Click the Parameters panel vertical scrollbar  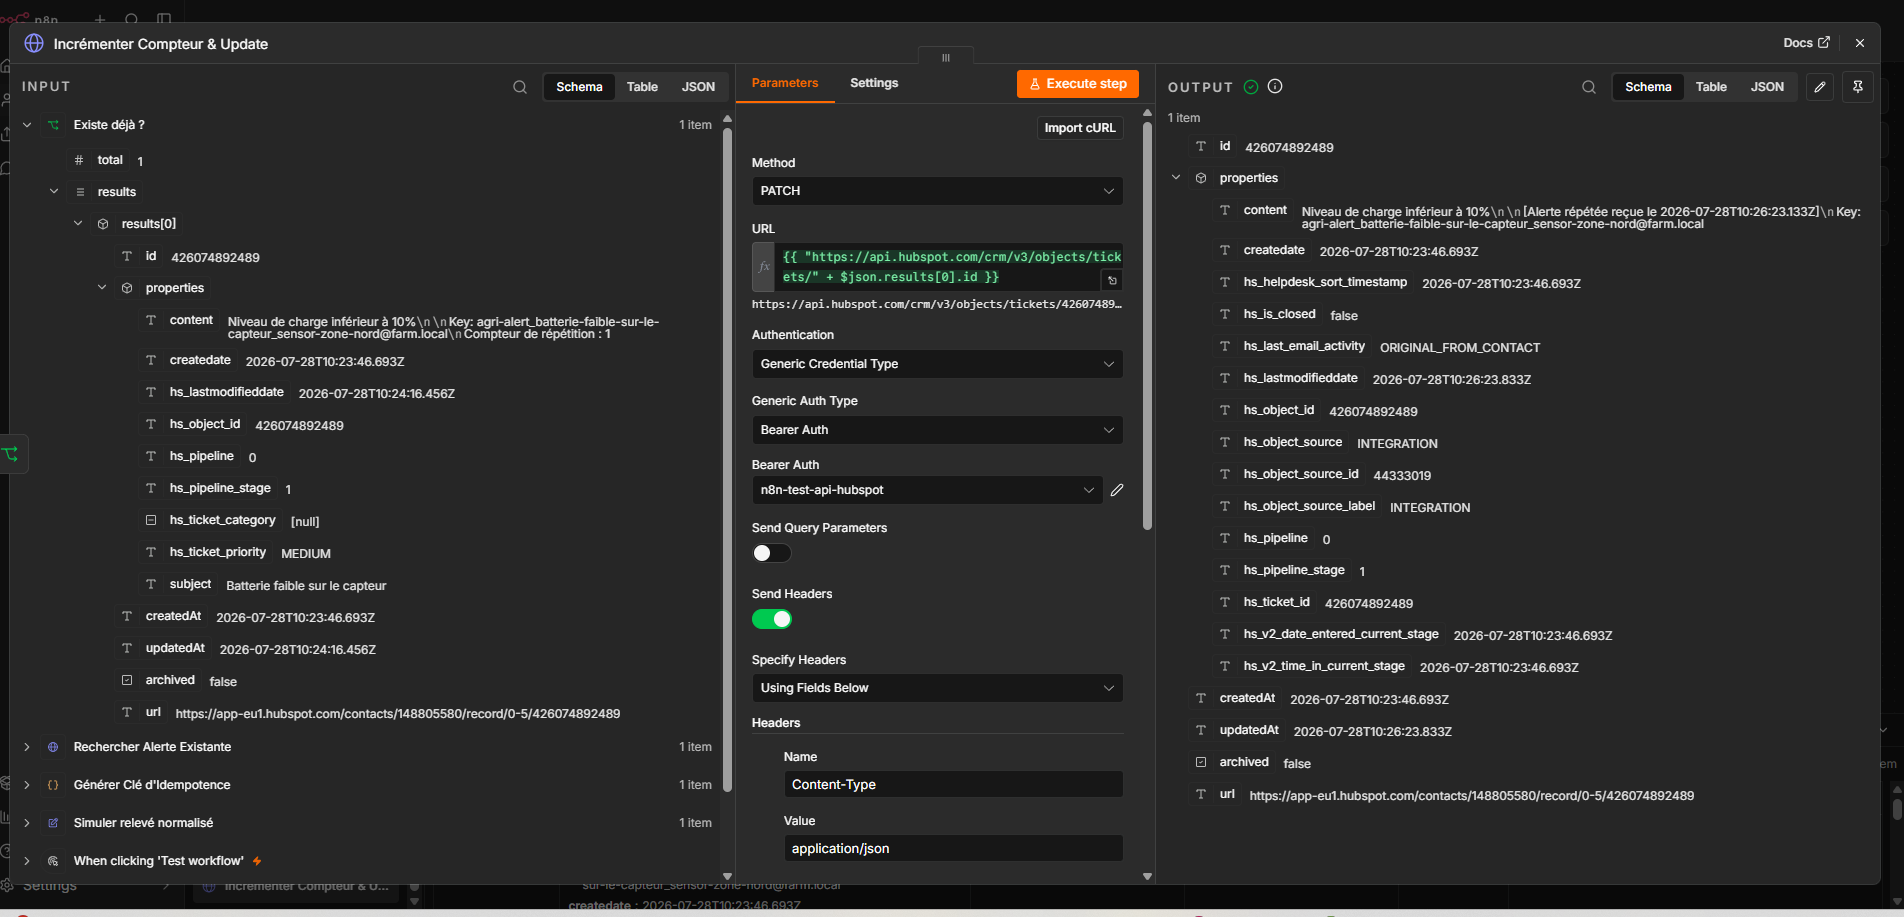[x=1147, y=325]
